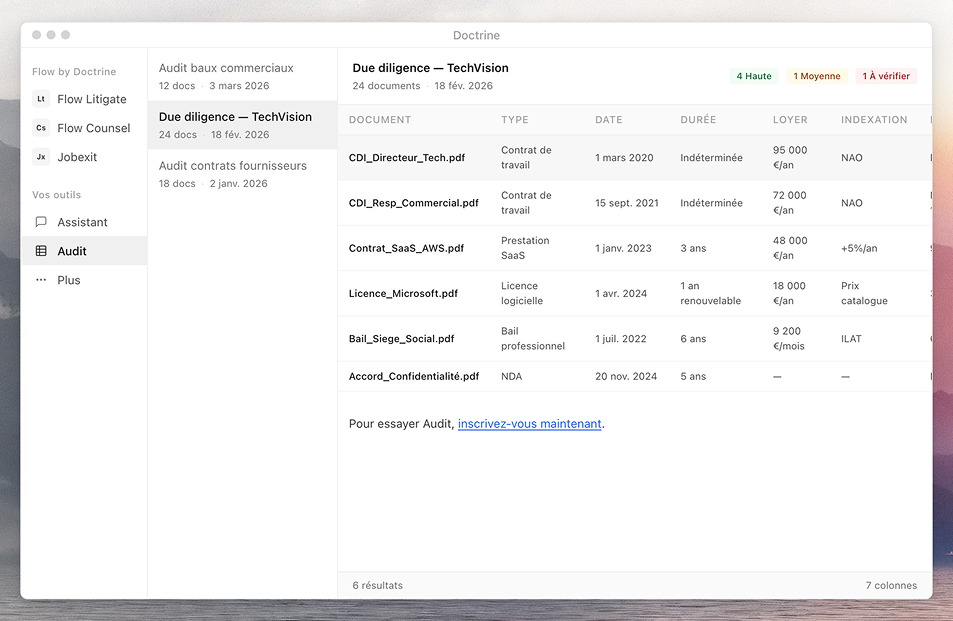Click the 5 ans duration cell
Viewport: 953px width, 621px height.
click(693, 376)
